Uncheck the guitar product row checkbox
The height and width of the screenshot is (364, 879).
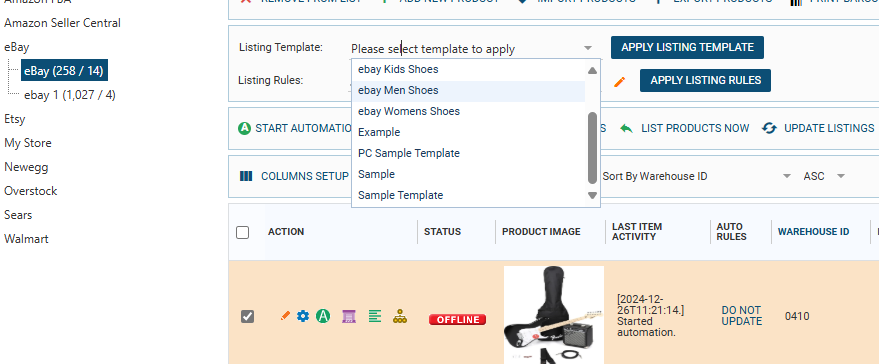tap(247, 317)
